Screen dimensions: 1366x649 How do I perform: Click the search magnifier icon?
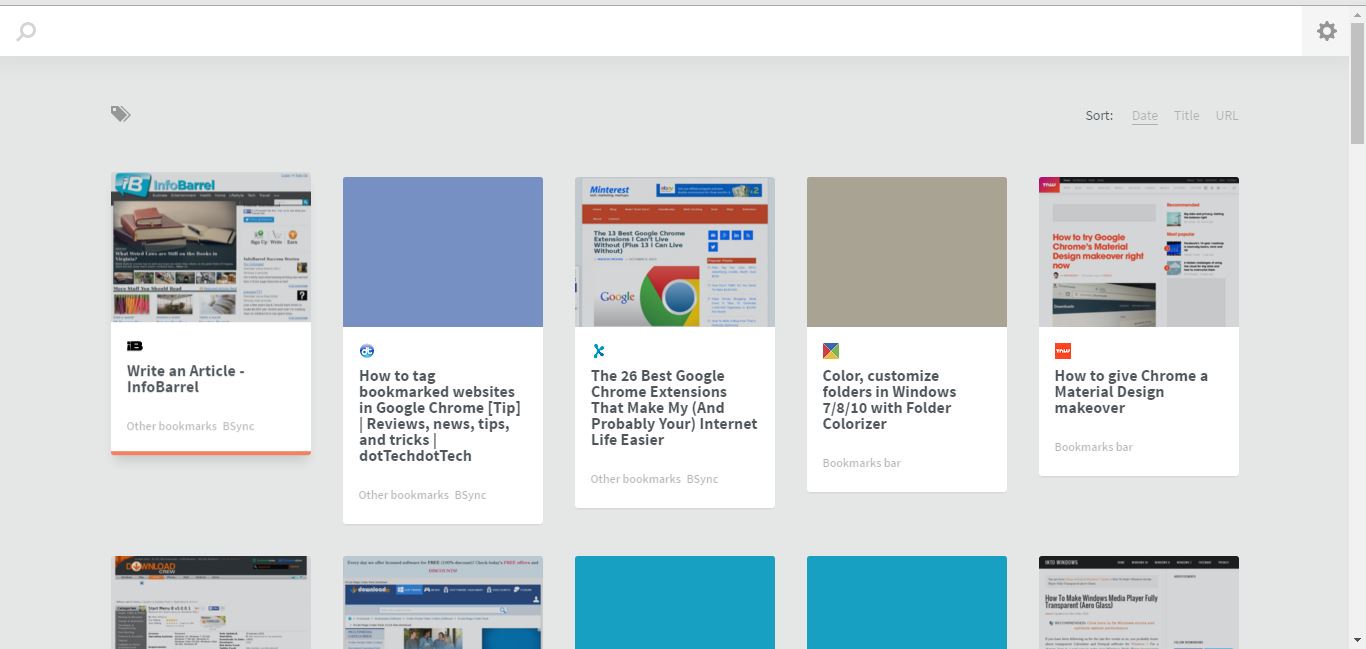(x=27, y=32)
